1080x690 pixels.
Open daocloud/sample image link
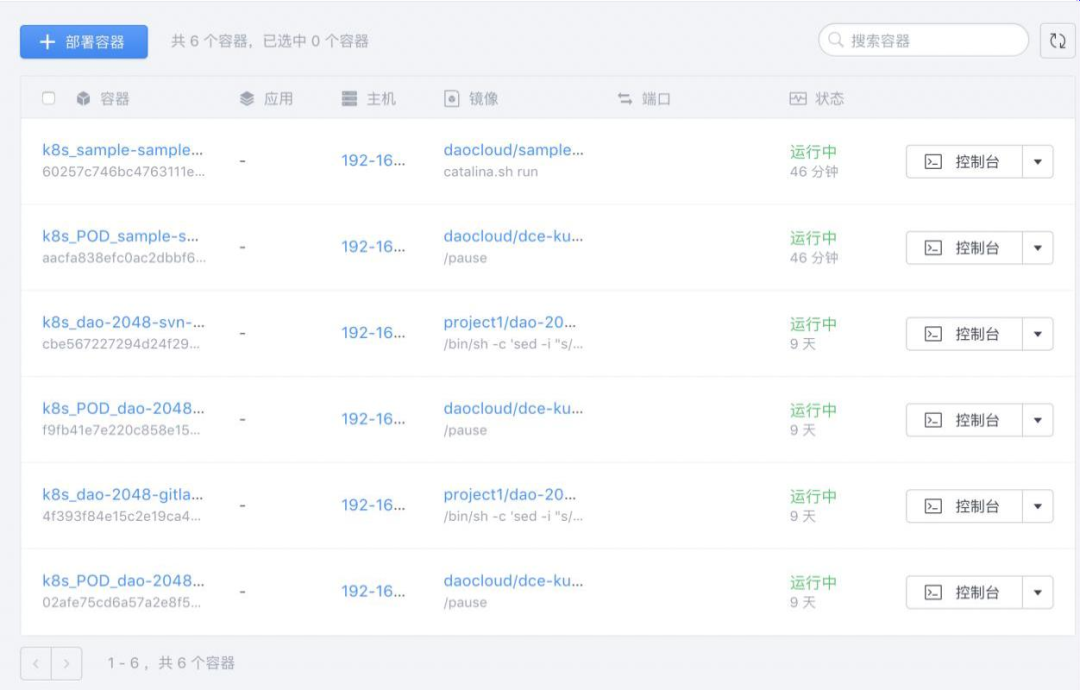point(513,151)
